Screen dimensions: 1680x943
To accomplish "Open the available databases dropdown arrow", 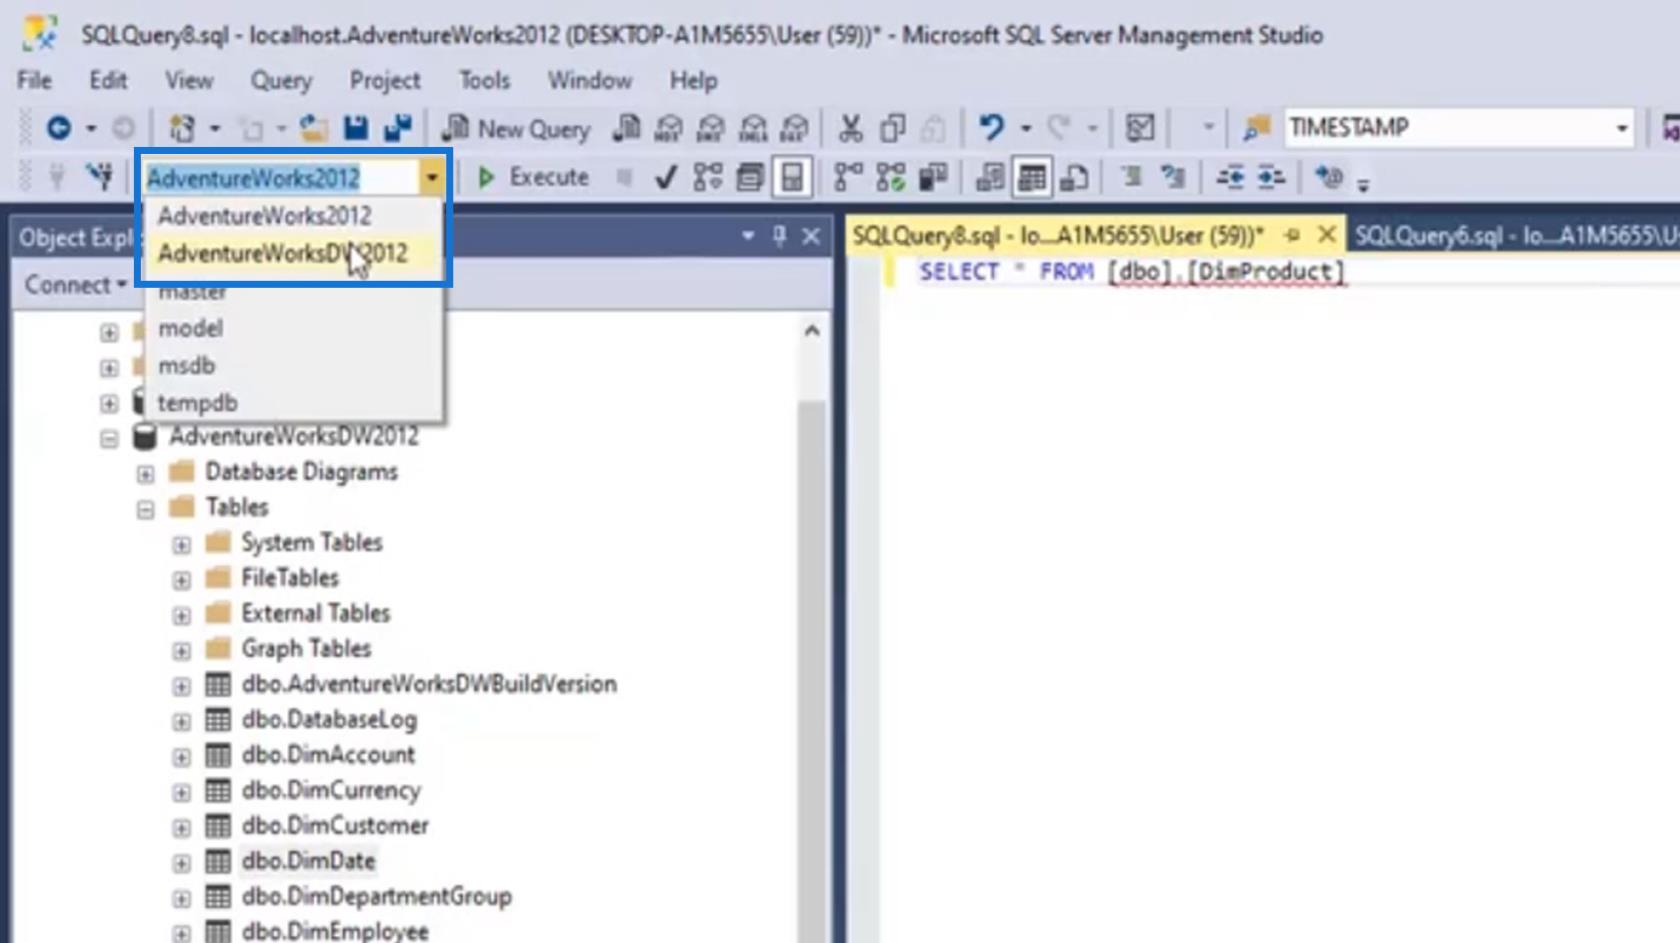I will (431, 178).
